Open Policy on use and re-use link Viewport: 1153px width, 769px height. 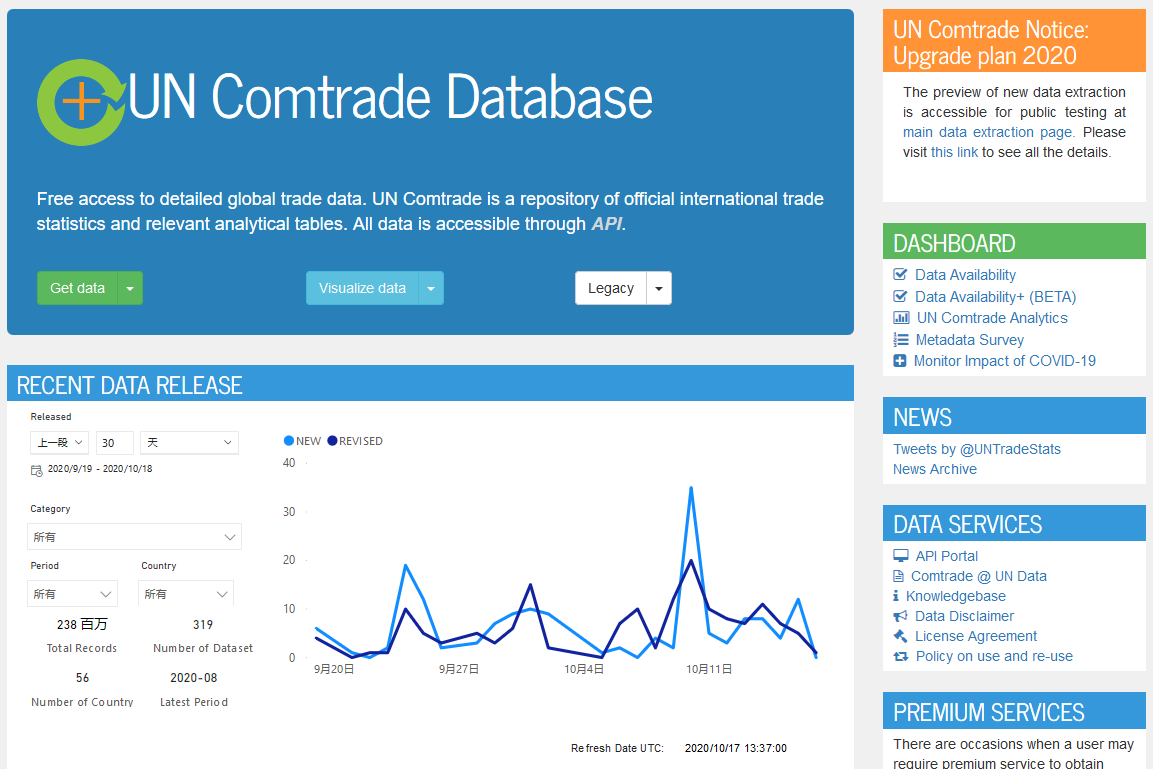pos(994,657)
